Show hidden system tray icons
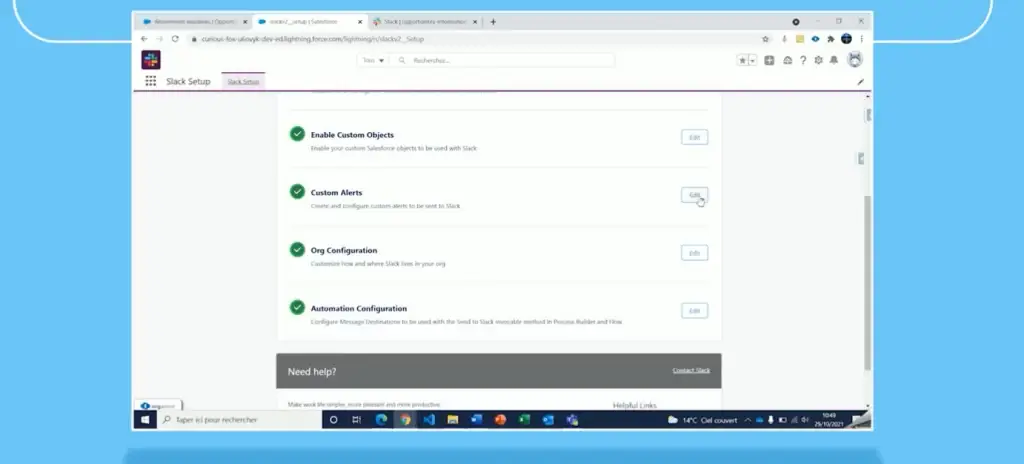 click(748, 420)
